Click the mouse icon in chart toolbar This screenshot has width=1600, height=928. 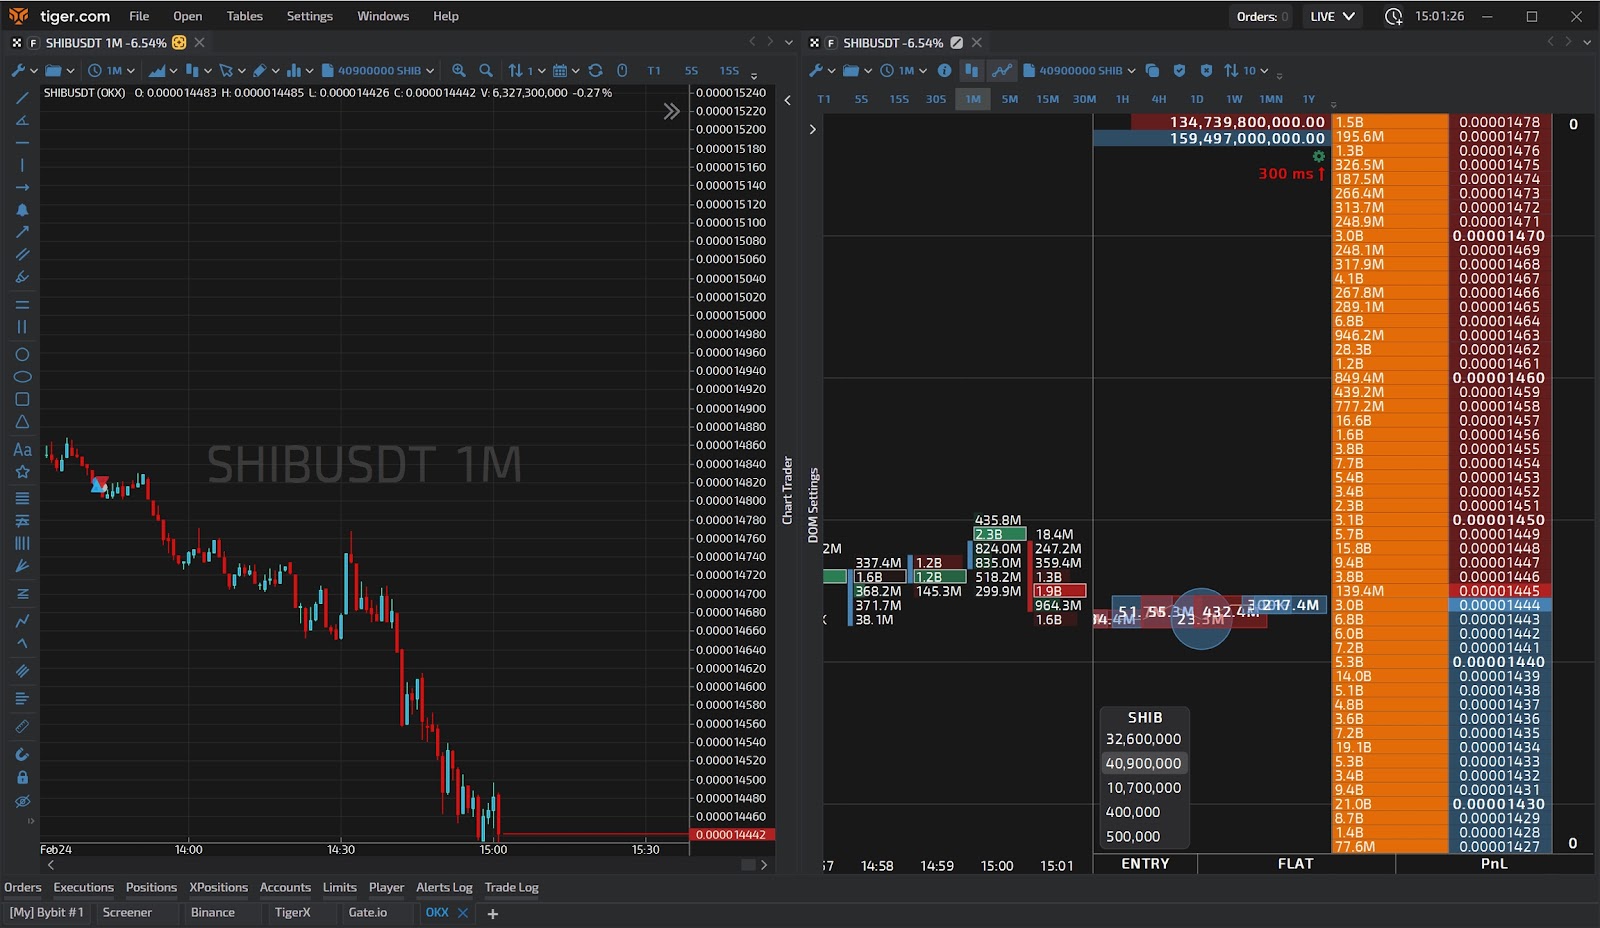point(622,70)
